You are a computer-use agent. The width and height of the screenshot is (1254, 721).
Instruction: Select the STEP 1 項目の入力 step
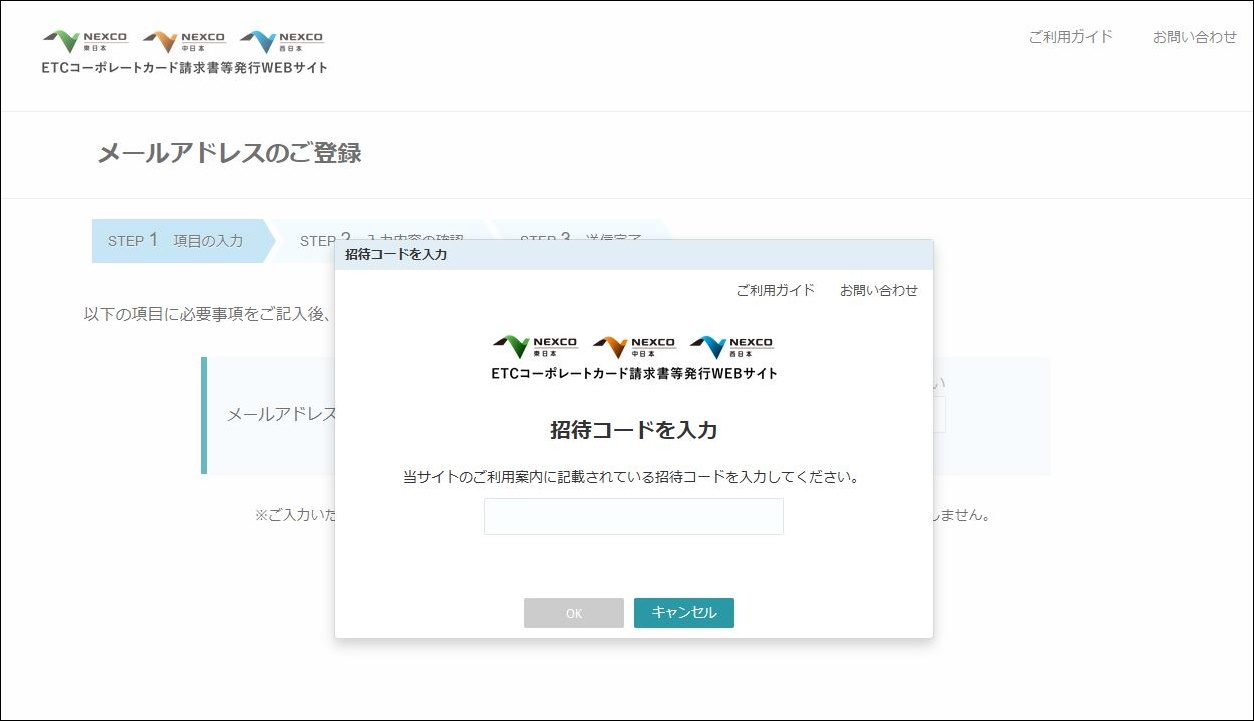pos(178,241)
